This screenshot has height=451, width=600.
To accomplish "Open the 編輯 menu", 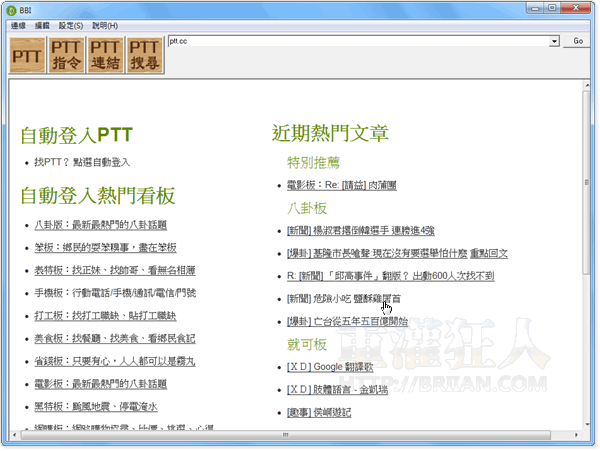I will [x=42, y=26].
